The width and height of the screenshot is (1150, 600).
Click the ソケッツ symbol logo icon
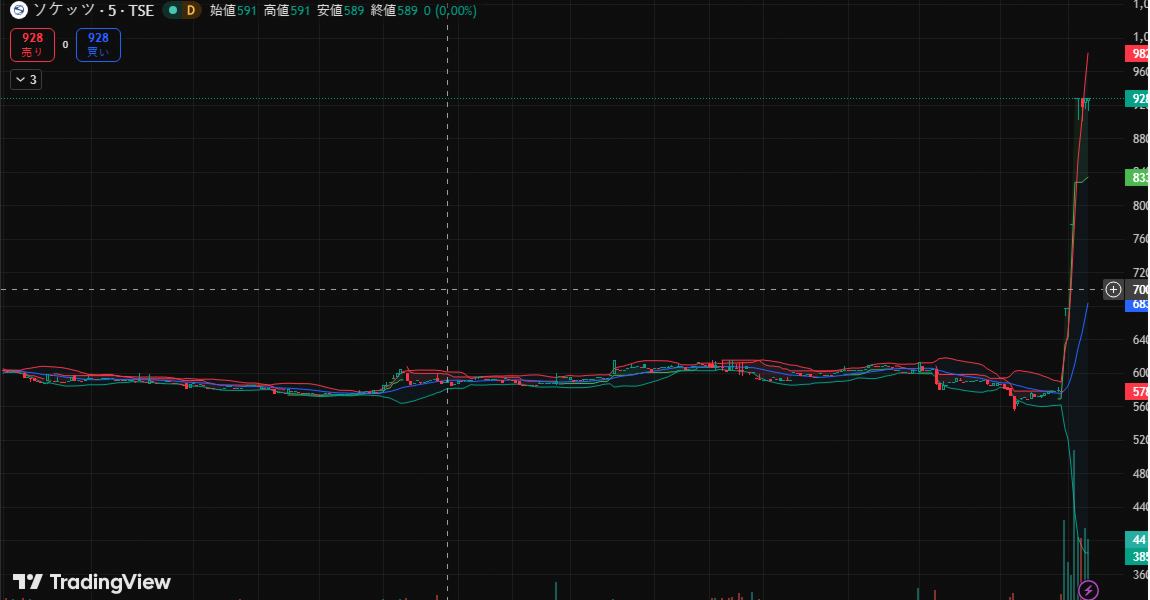pyautogui.click(x=18, y=10)
